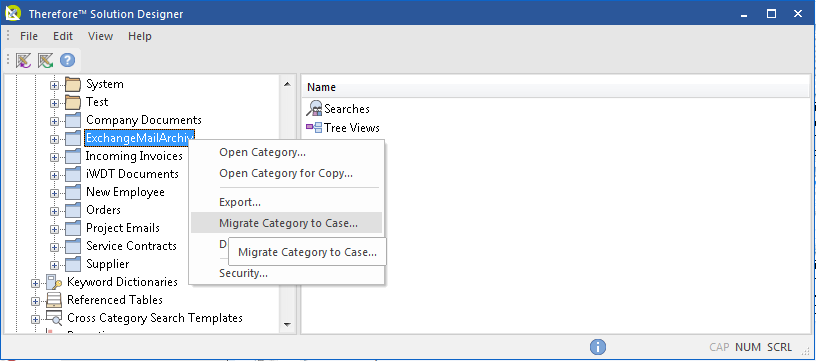
Task: Select the Tree Views list item text
Action: click(352, 127)
